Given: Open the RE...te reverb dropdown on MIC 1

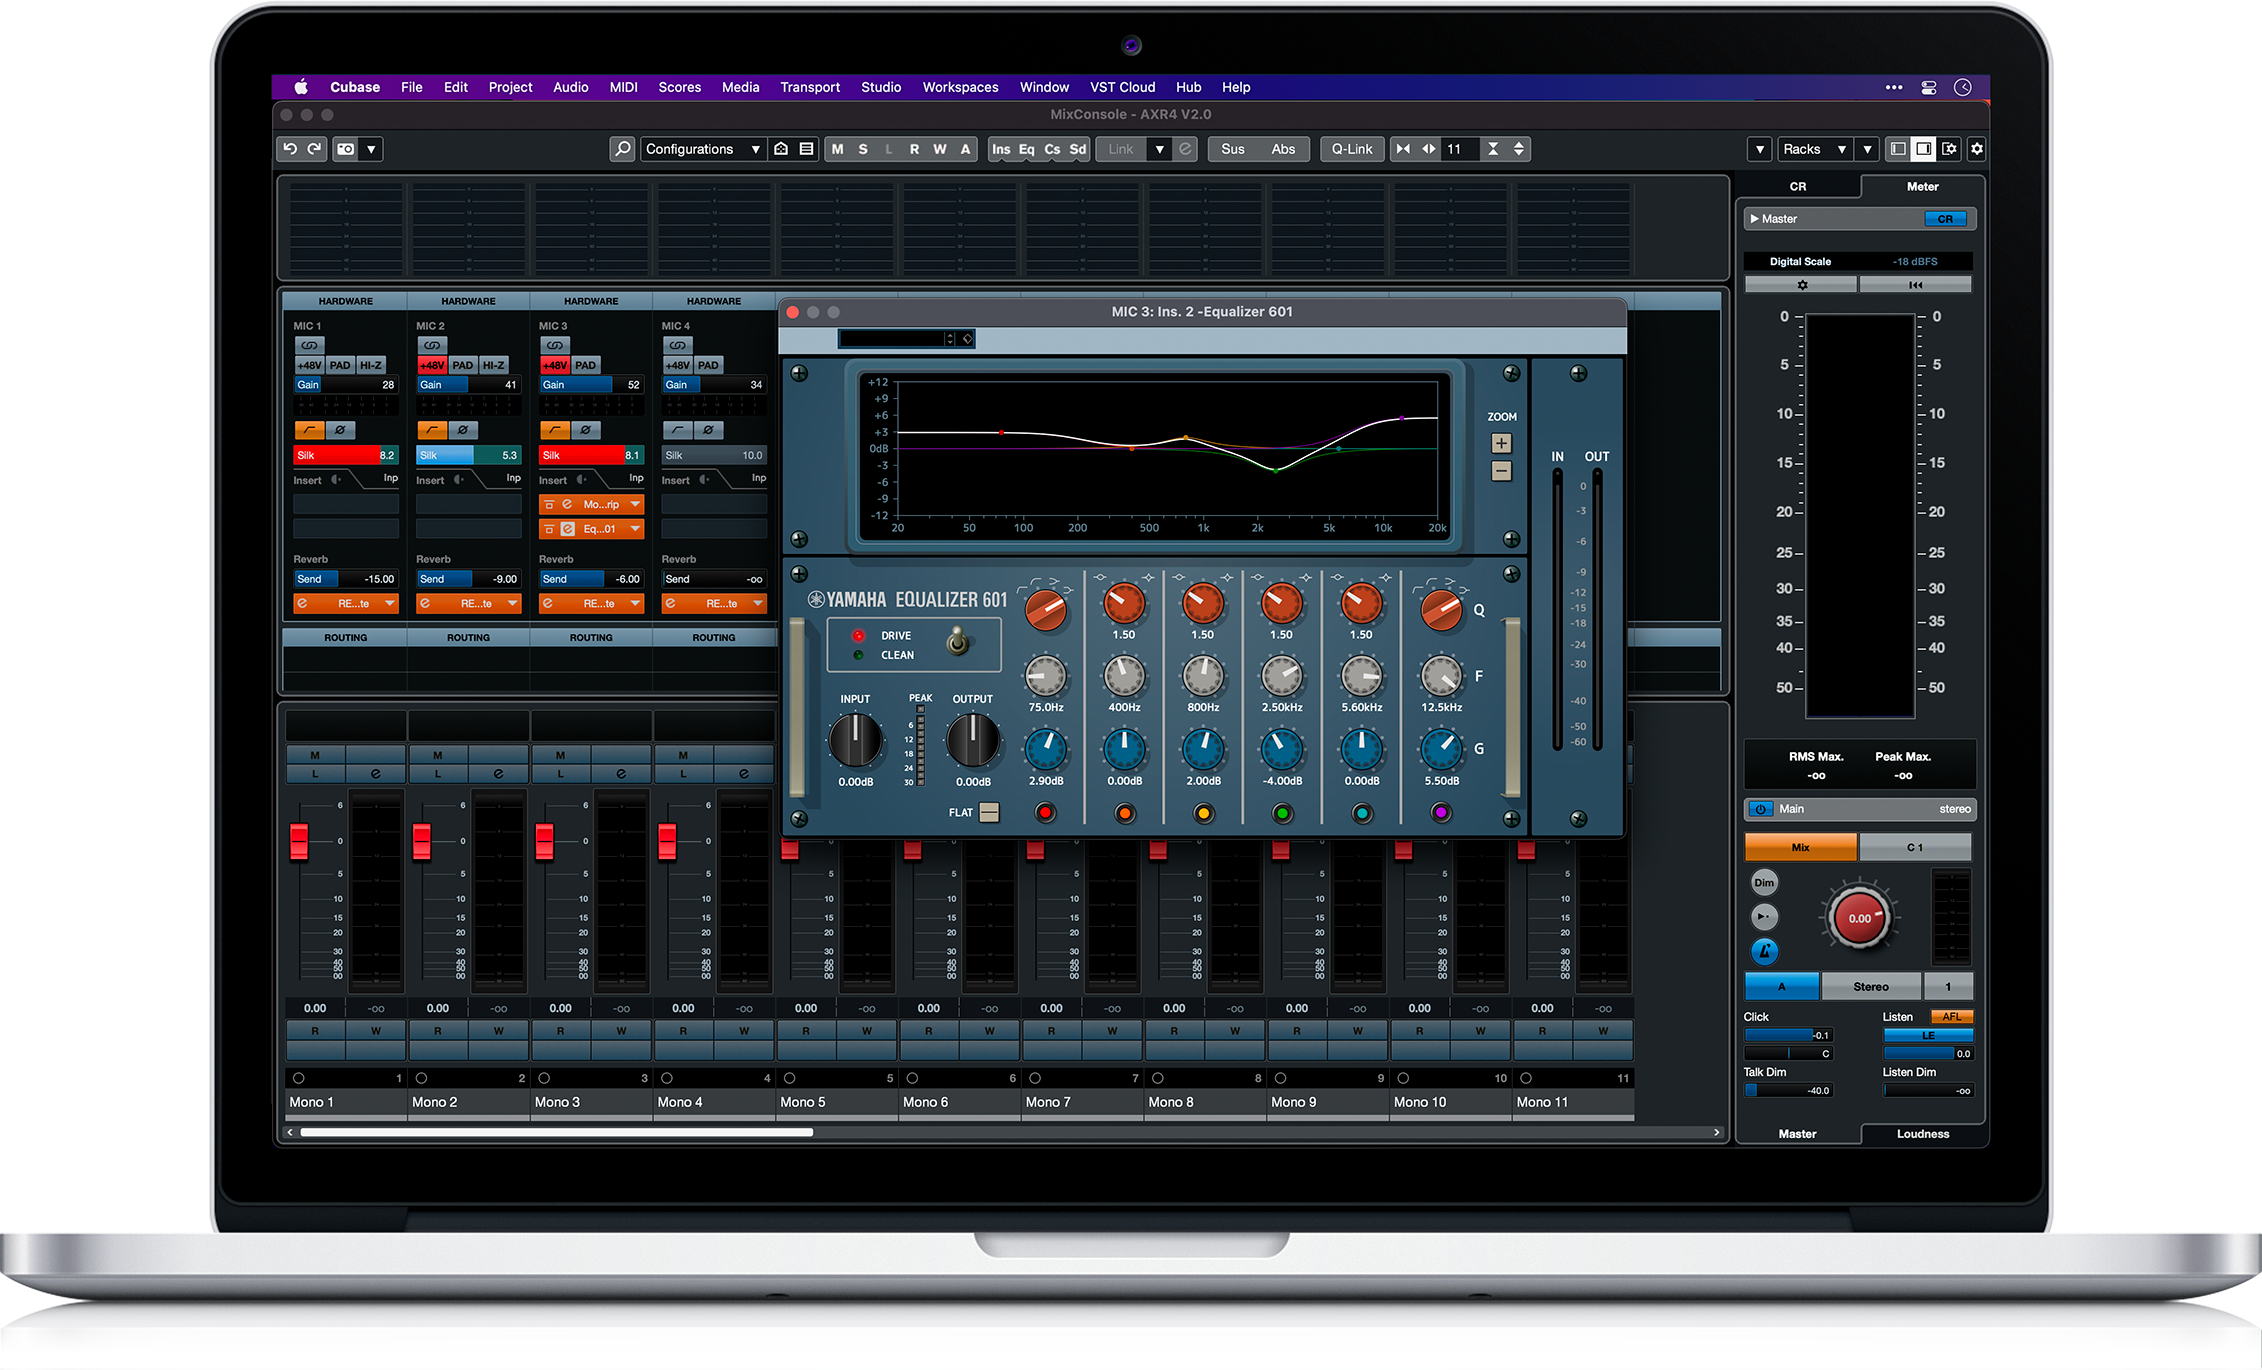Looking at the screenshot, I should (x=390, y=603).
